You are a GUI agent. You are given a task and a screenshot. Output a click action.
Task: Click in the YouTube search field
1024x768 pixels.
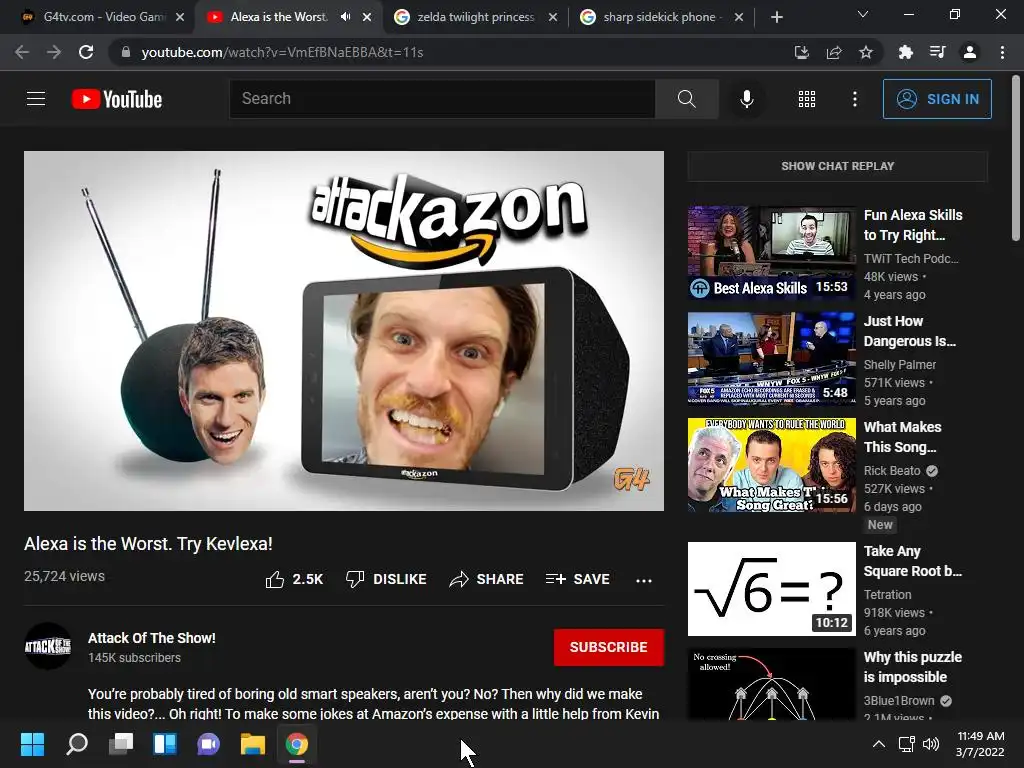pos(442,99)
